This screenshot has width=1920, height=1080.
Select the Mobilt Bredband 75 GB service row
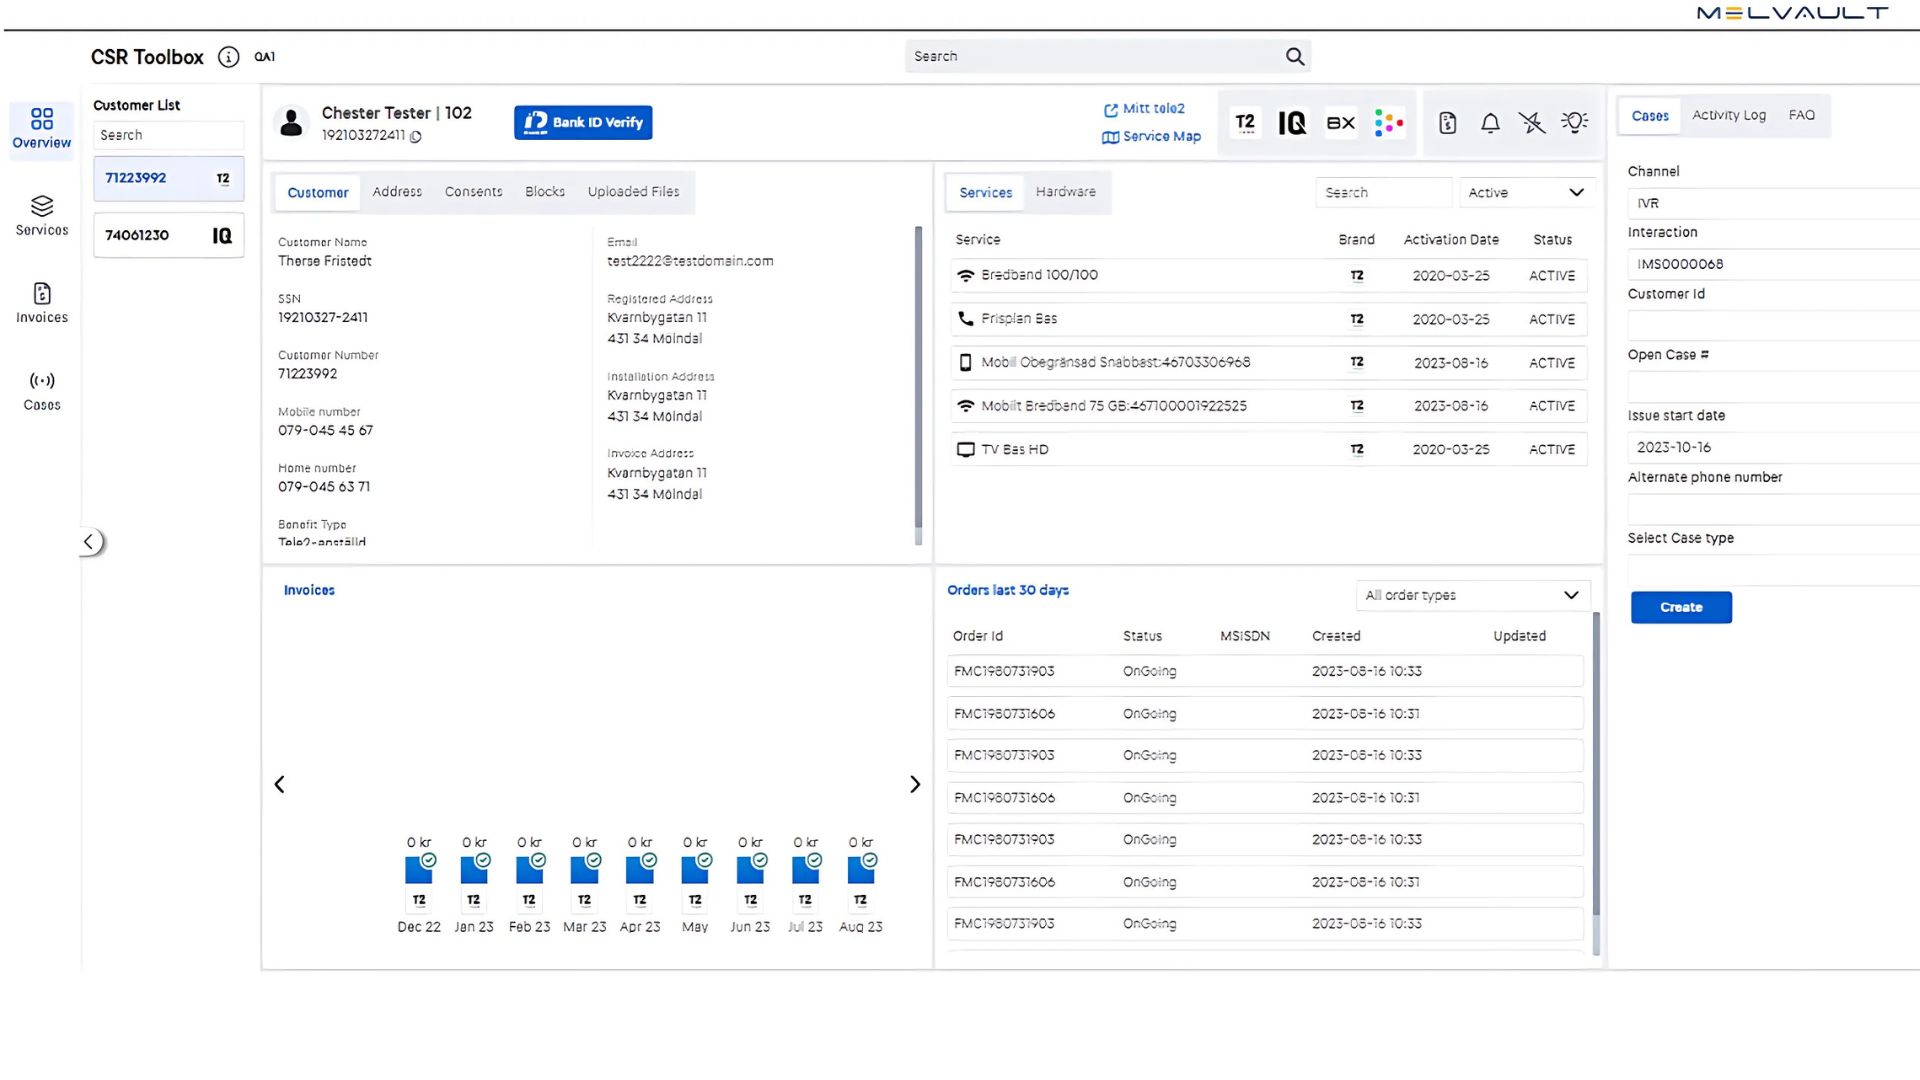click(1268, 406)
